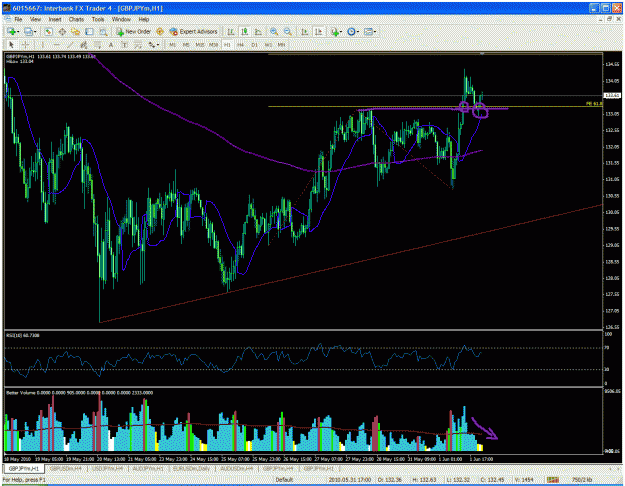This screenshot has width=625, height=486.
Task: Open the Insert menu
Action: [55, 19]
